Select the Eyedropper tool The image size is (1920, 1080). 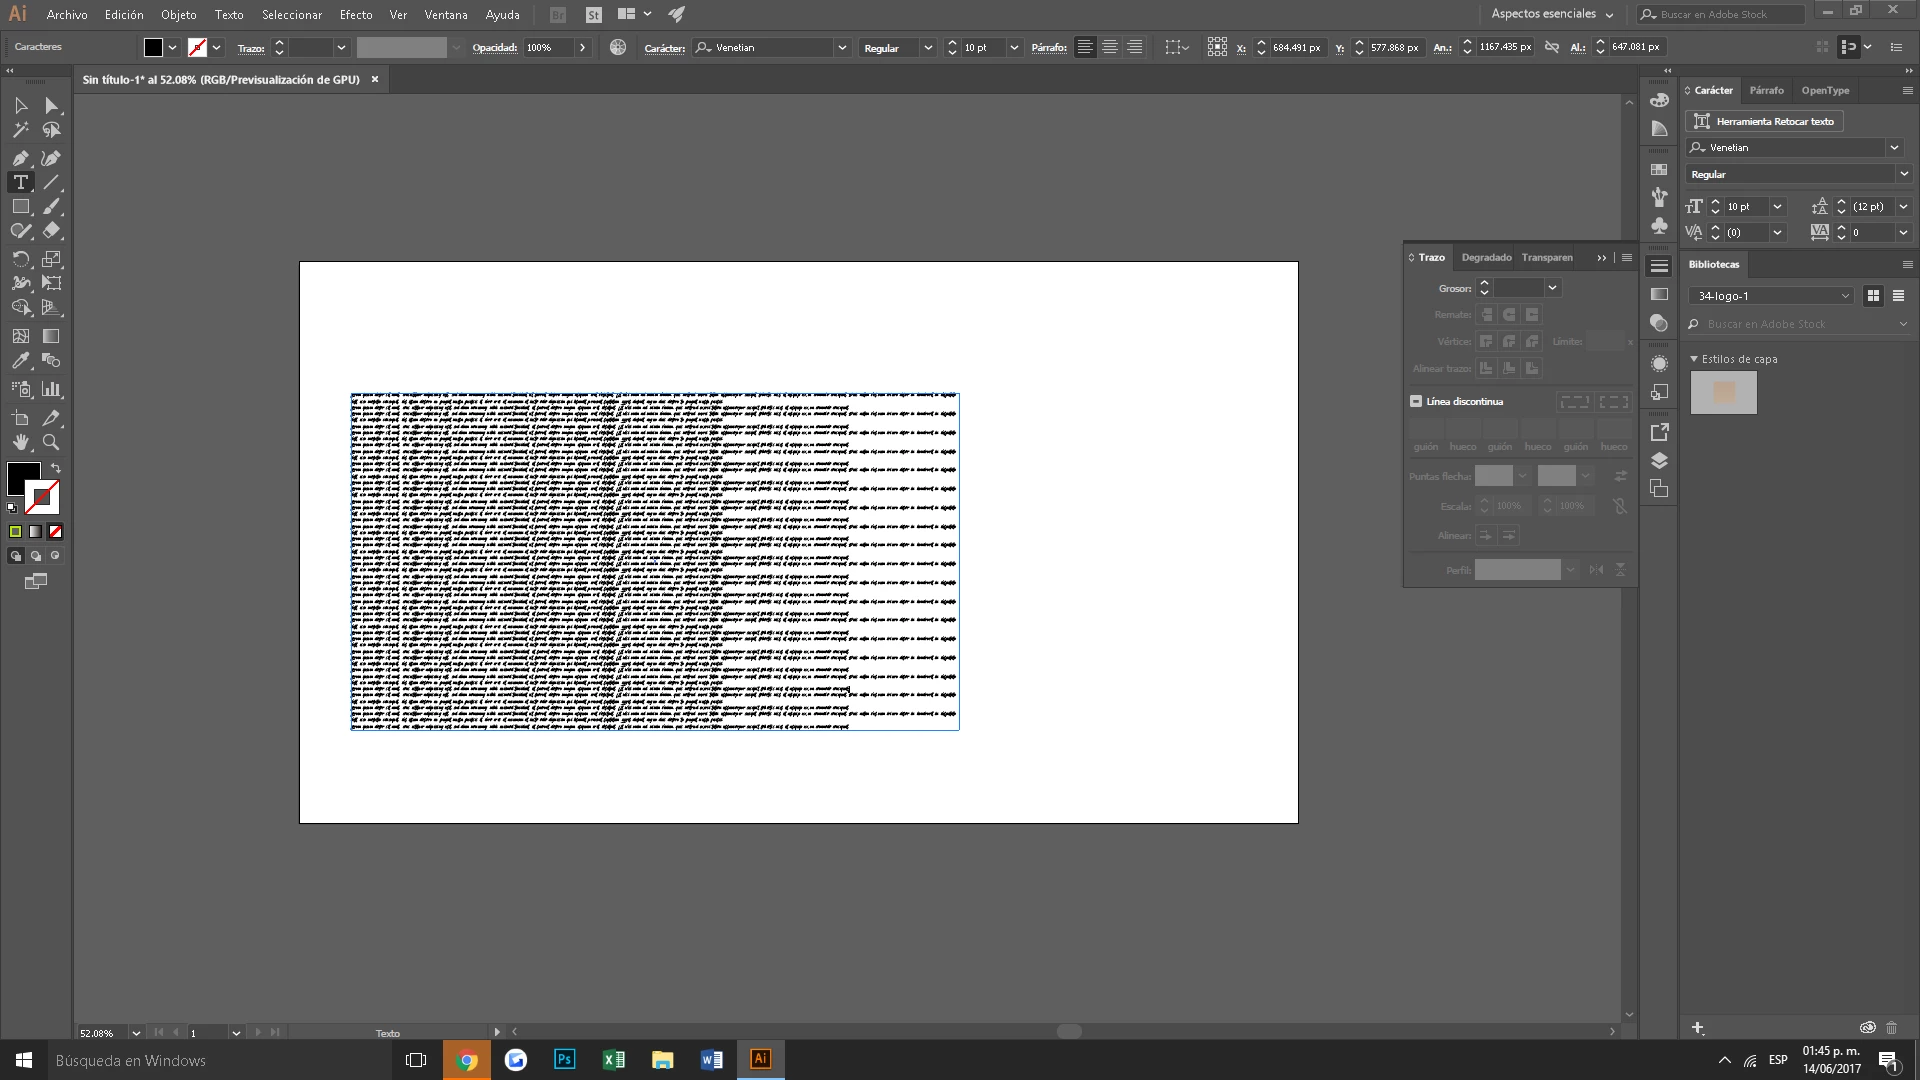click(x=20, y=361)
